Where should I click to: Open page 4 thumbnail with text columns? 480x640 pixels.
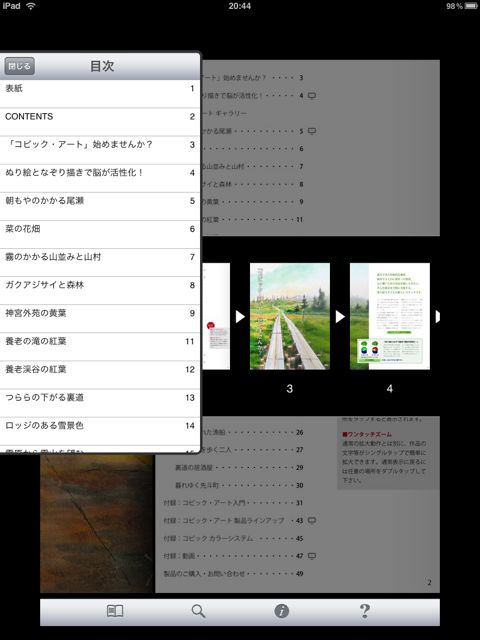click(390, 316)
